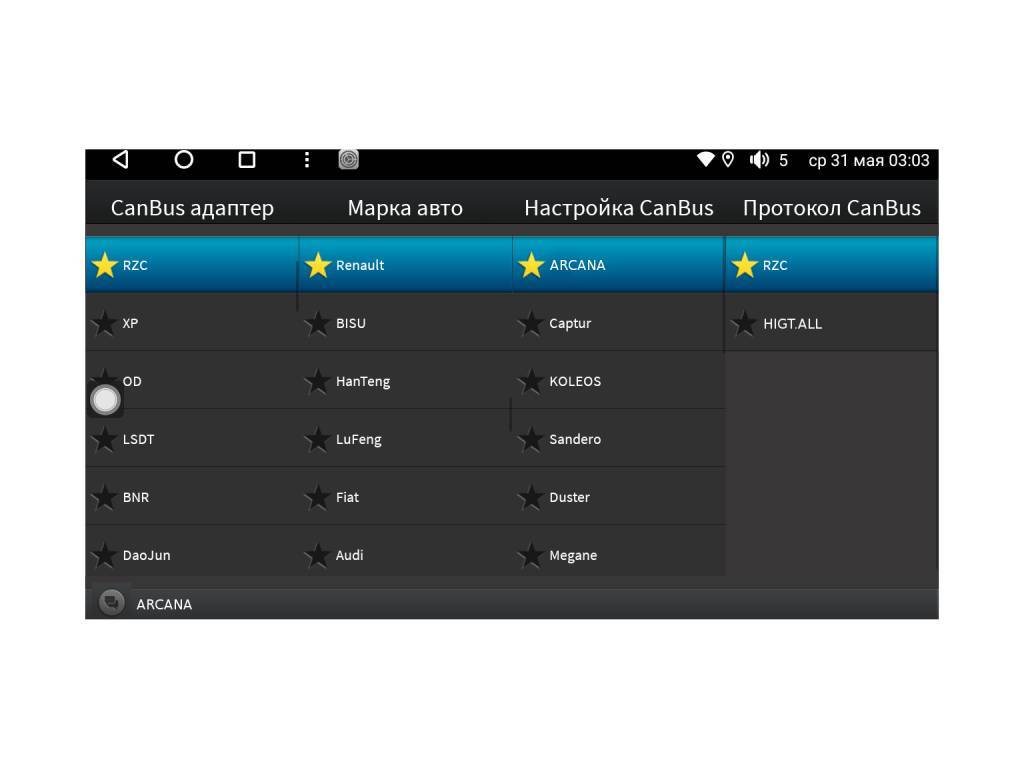Star the ARCANA CanBus setting
This screenshot has width=1024, height=768.
[532, 265]
